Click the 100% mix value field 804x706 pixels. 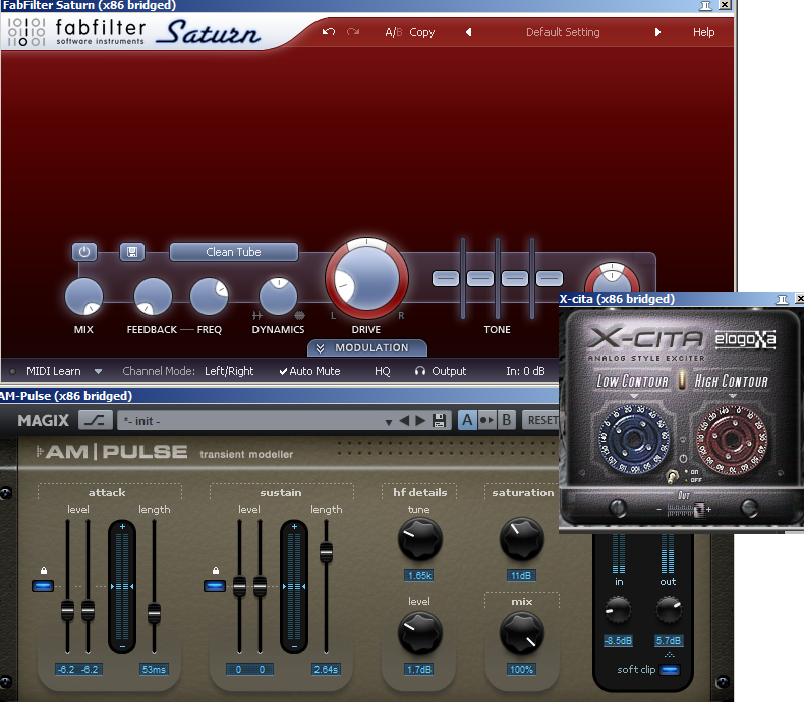click(521, 670)
